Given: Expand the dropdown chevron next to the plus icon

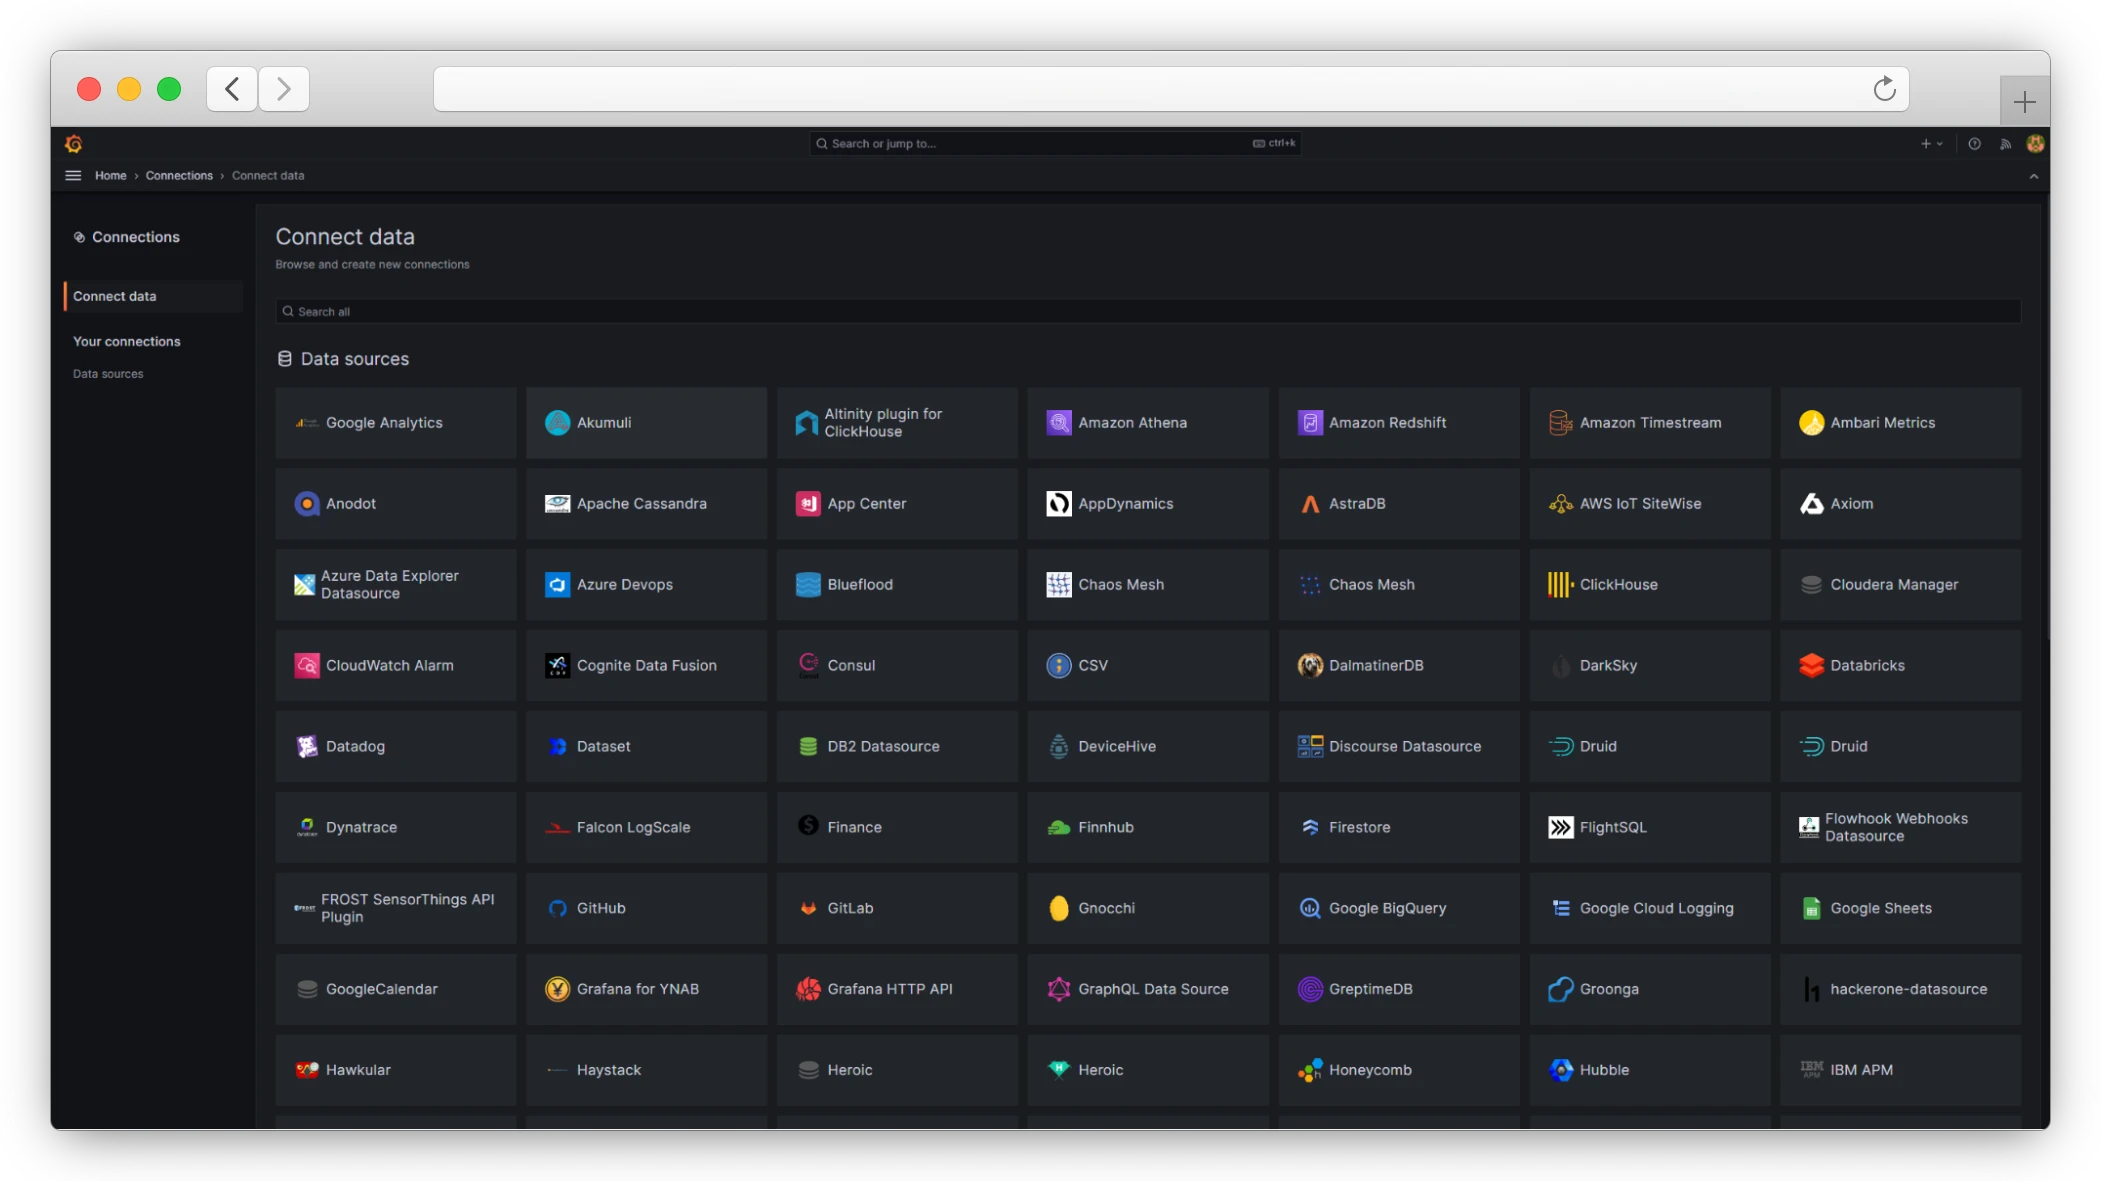Looking at the screenshot, I should coord(1940,143).
